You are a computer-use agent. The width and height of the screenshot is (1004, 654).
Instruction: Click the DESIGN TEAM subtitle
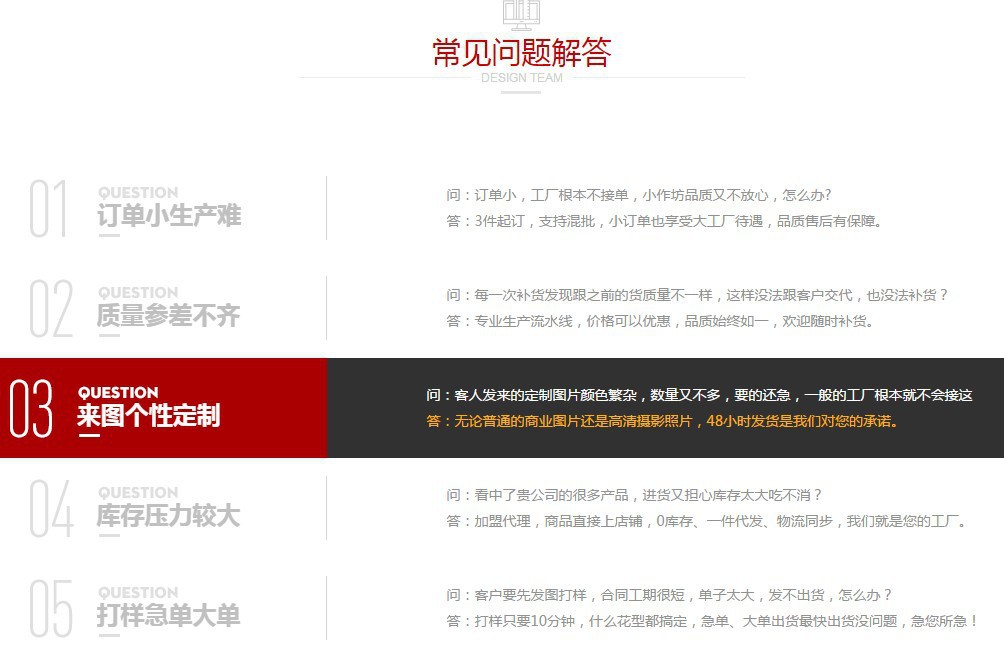point(522,78)
